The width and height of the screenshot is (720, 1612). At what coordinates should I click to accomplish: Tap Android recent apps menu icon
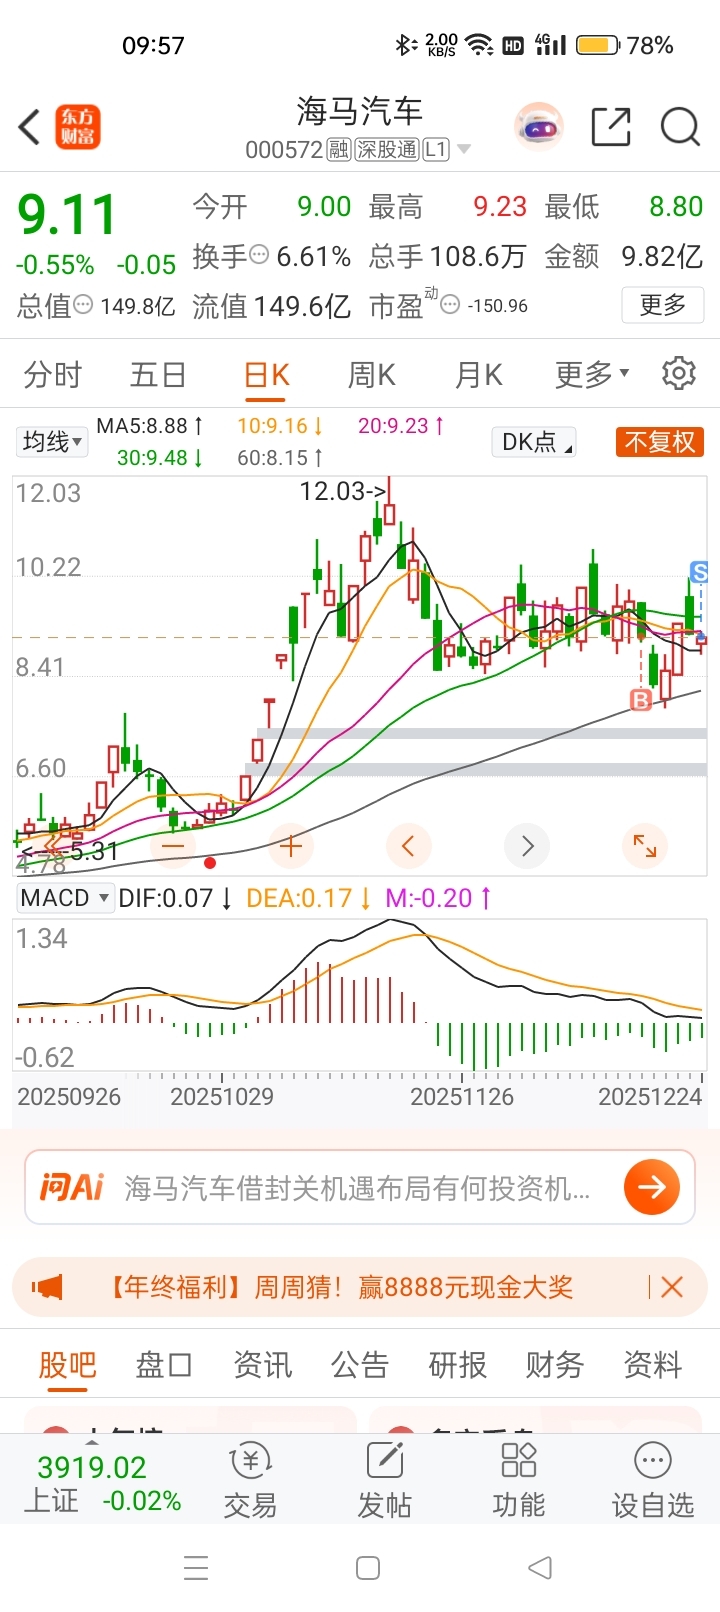pyautogui.click(x=196, y=1568)
